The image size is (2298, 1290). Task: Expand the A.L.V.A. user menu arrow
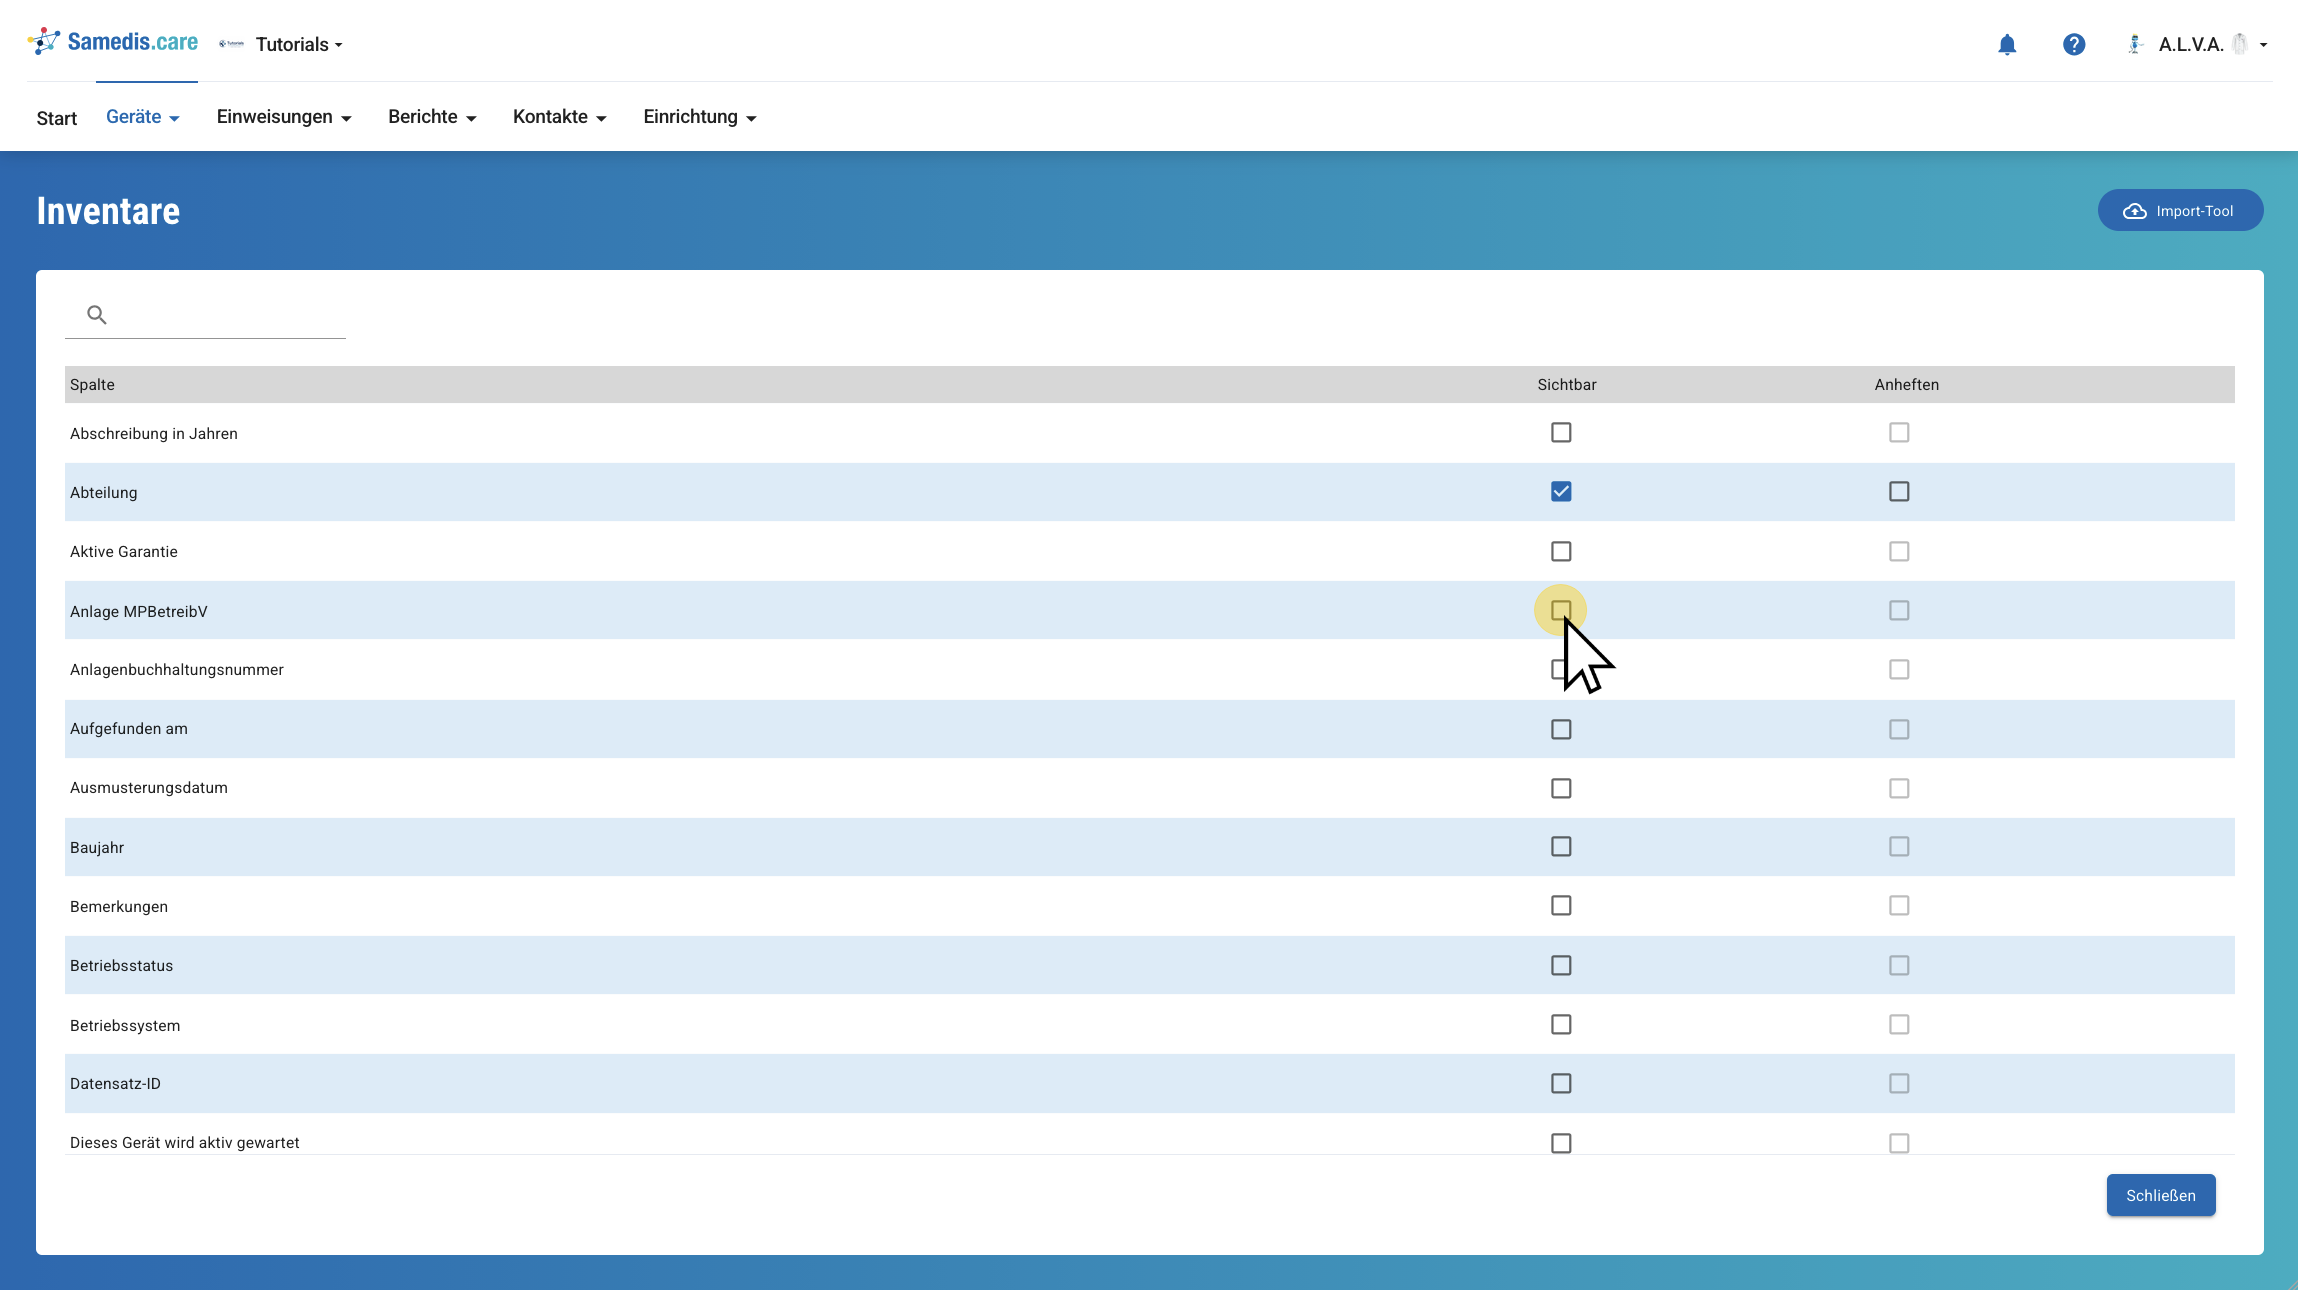pos(2263,45)
